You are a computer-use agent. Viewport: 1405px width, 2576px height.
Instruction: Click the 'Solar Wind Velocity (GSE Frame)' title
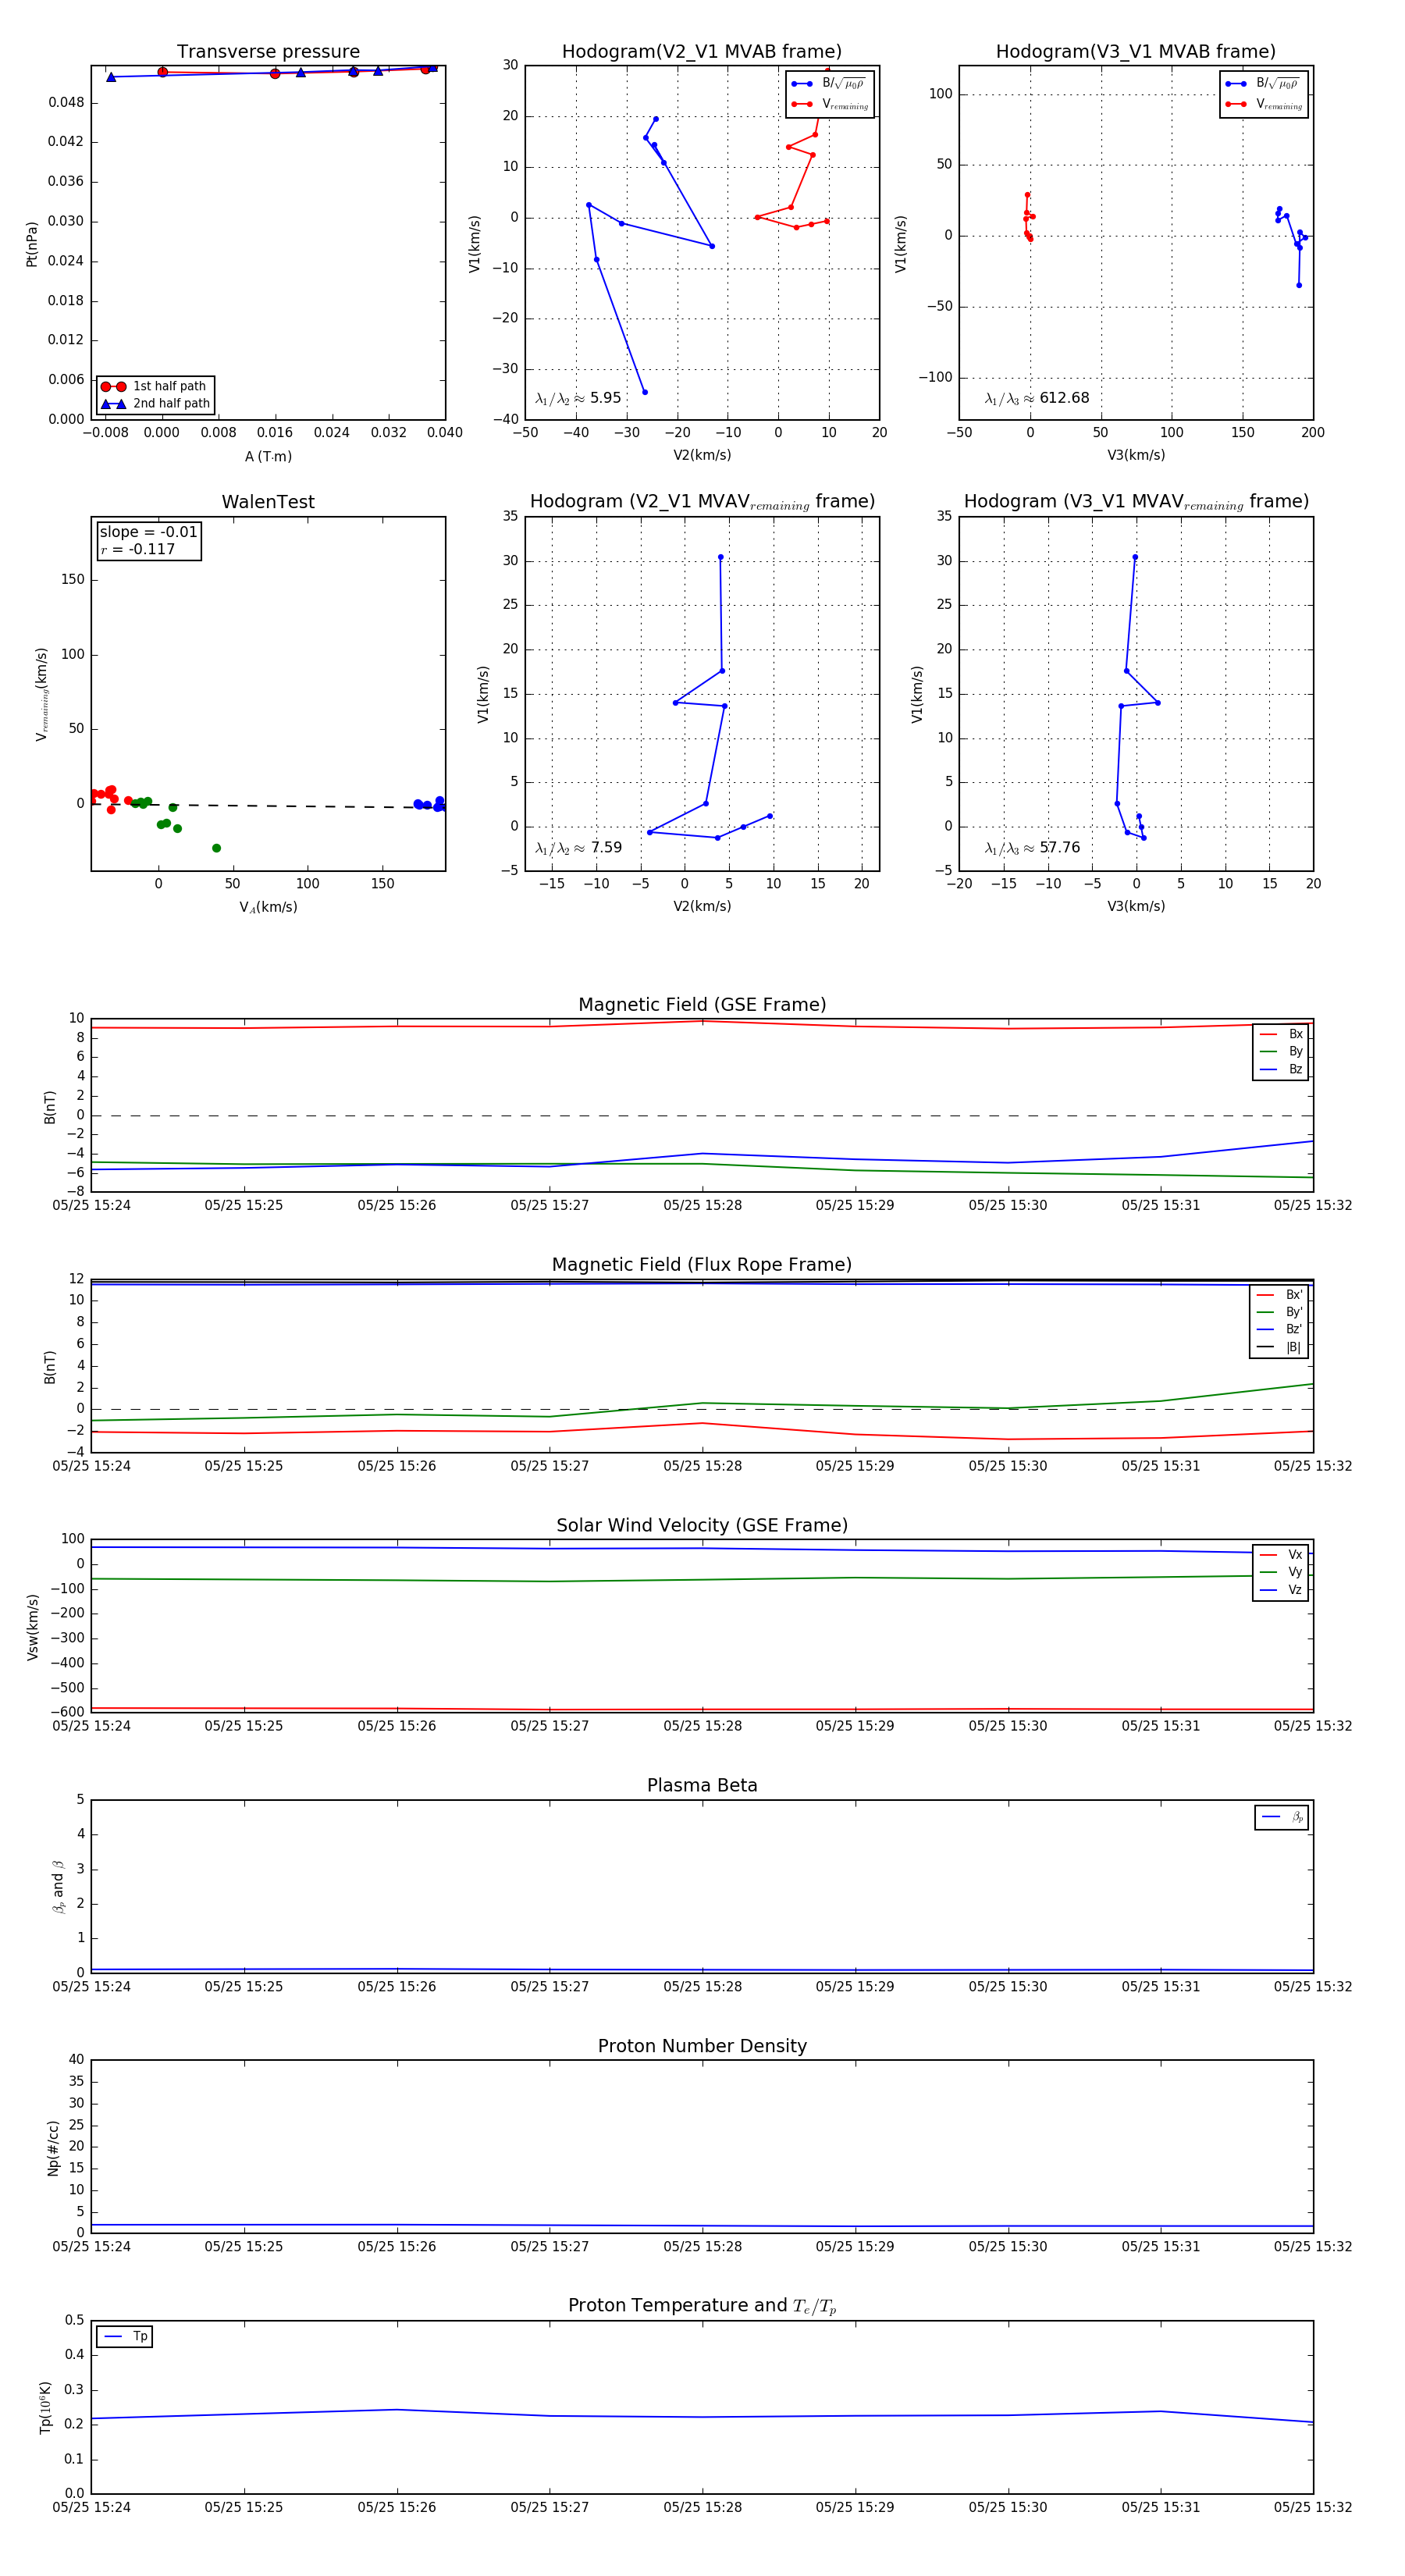(x=702, y=1525)
